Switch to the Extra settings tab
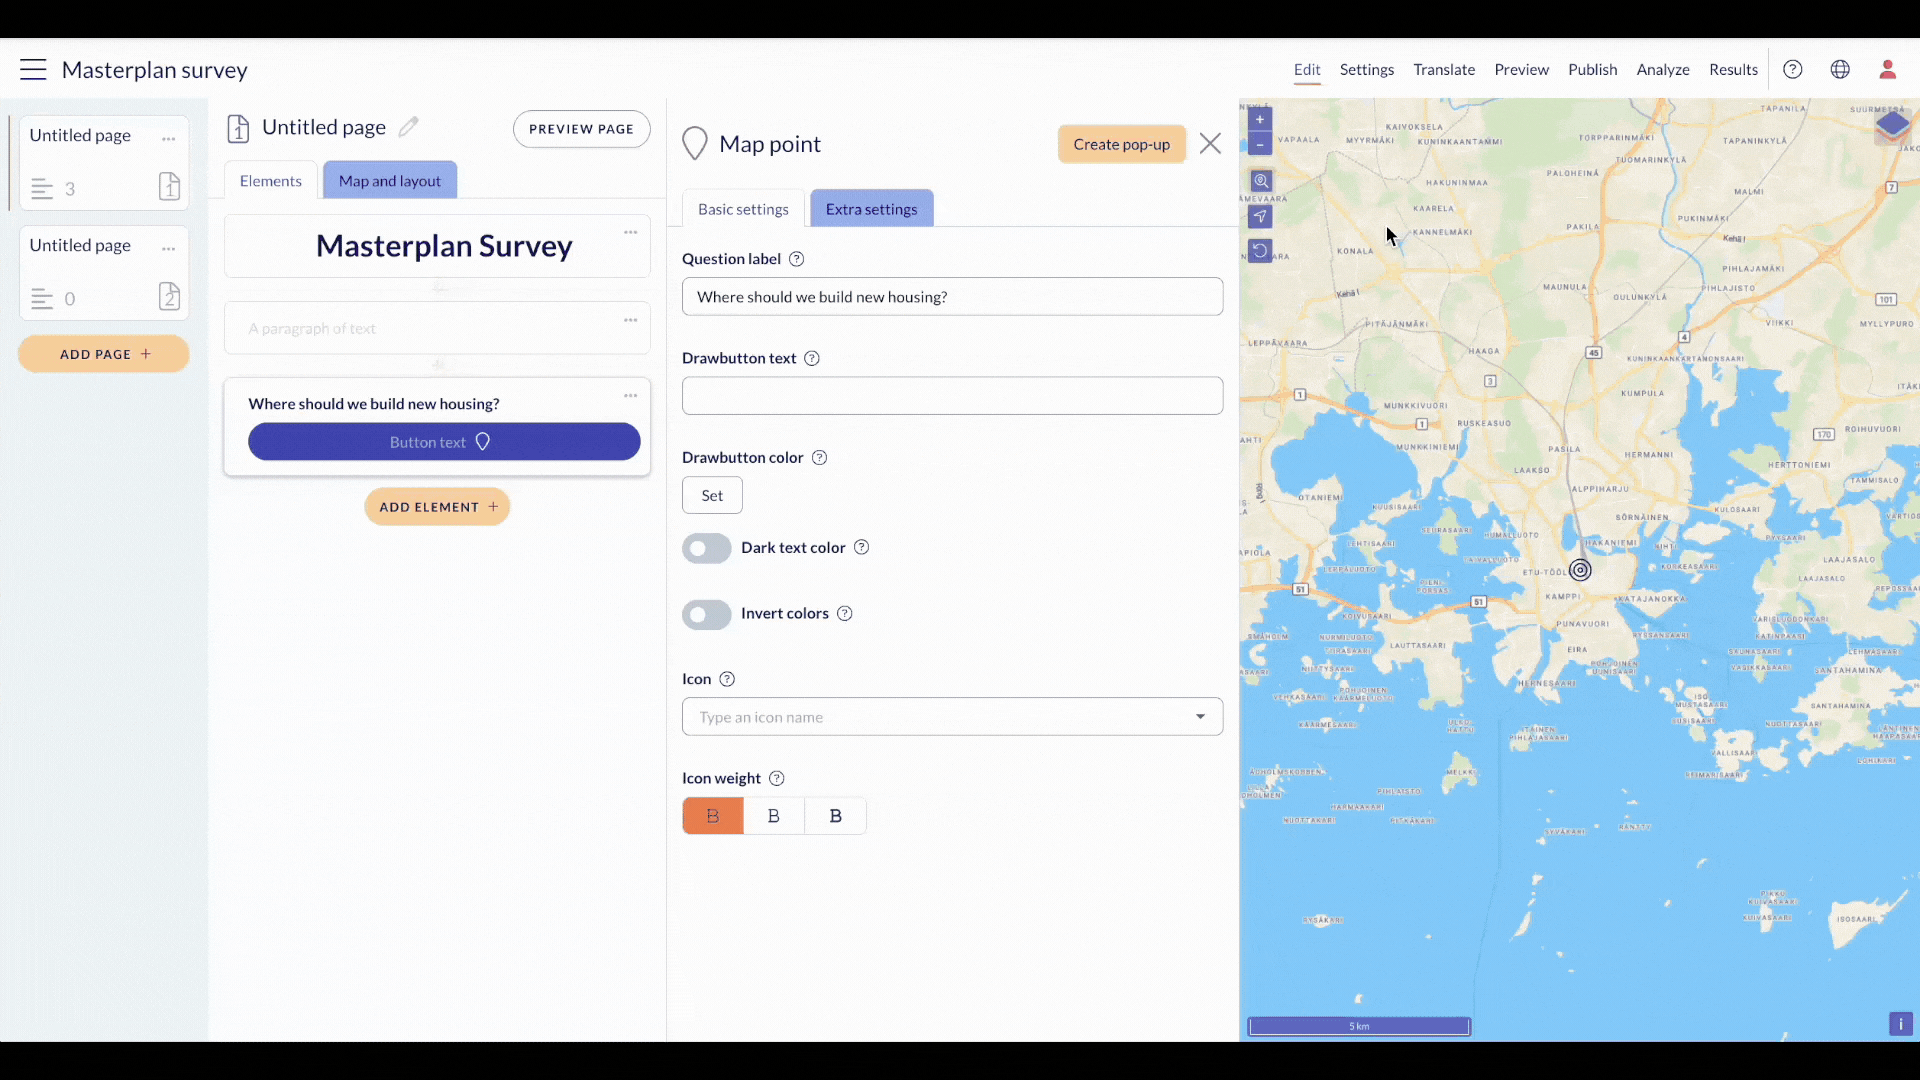This screenshot has height=1080, width=1920. pyautogui.click(x=871, y=208)
